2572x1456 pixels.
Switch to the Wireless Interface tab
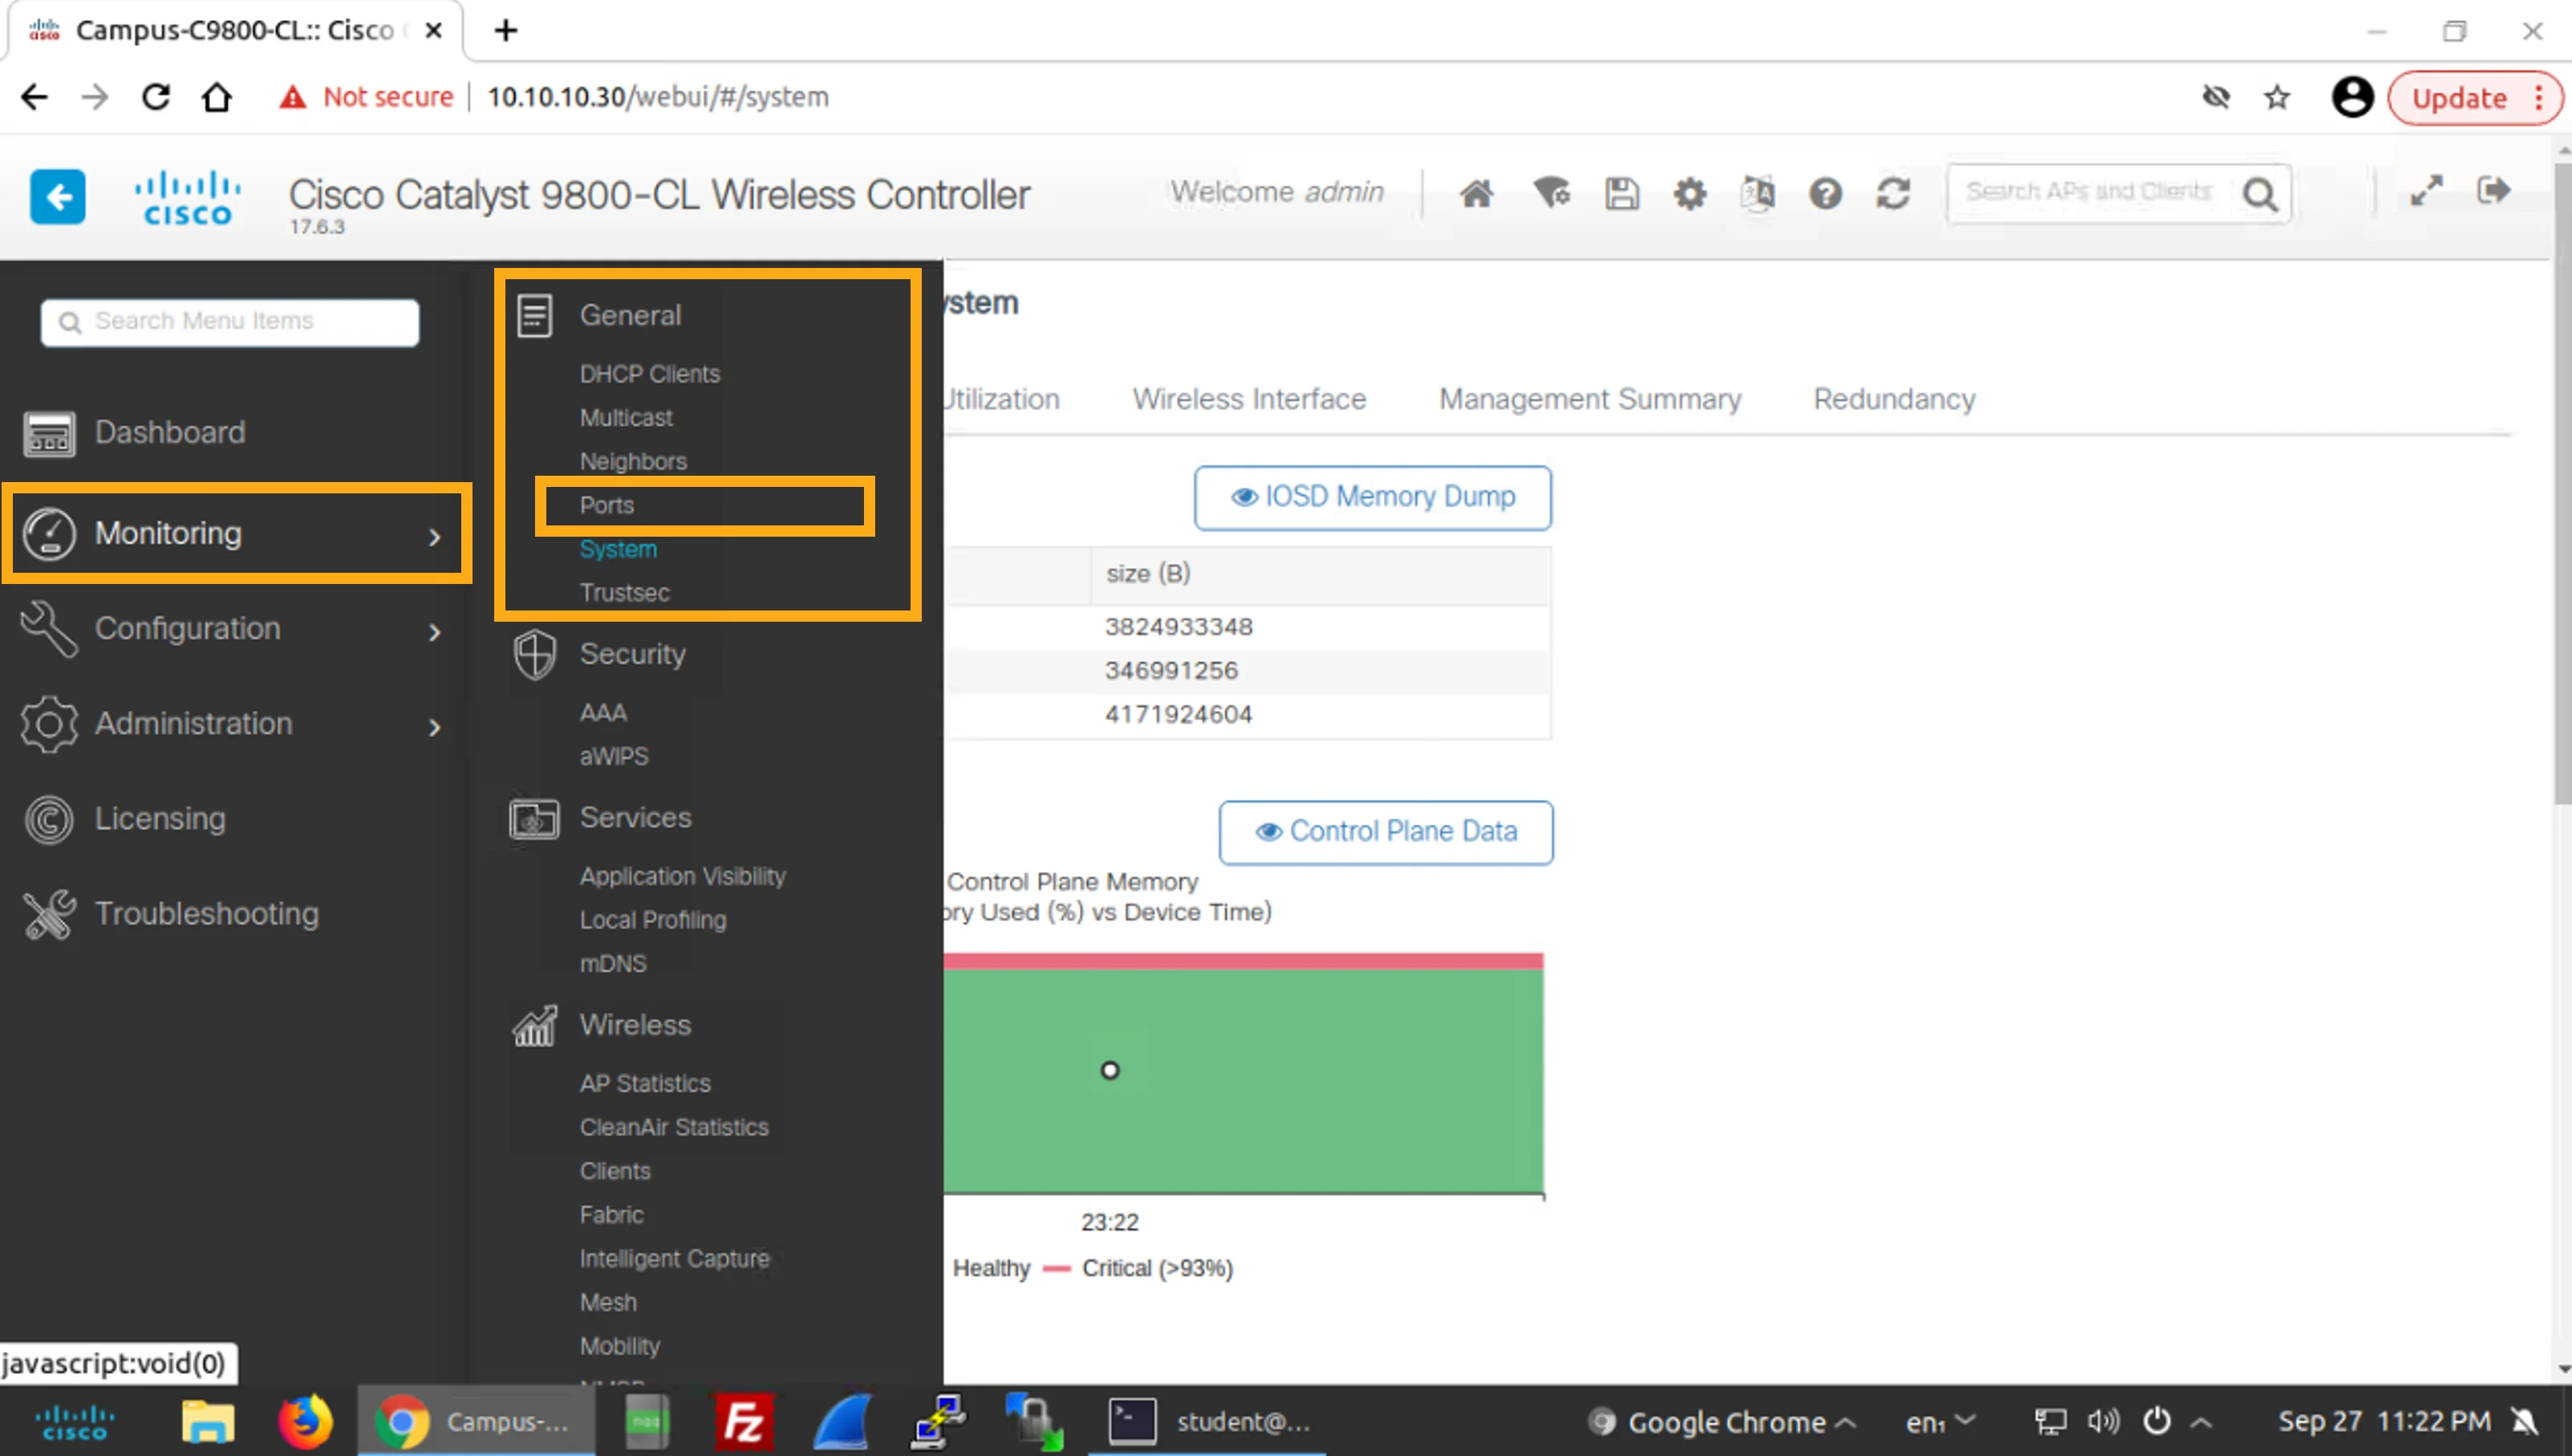click(1248, 399)
